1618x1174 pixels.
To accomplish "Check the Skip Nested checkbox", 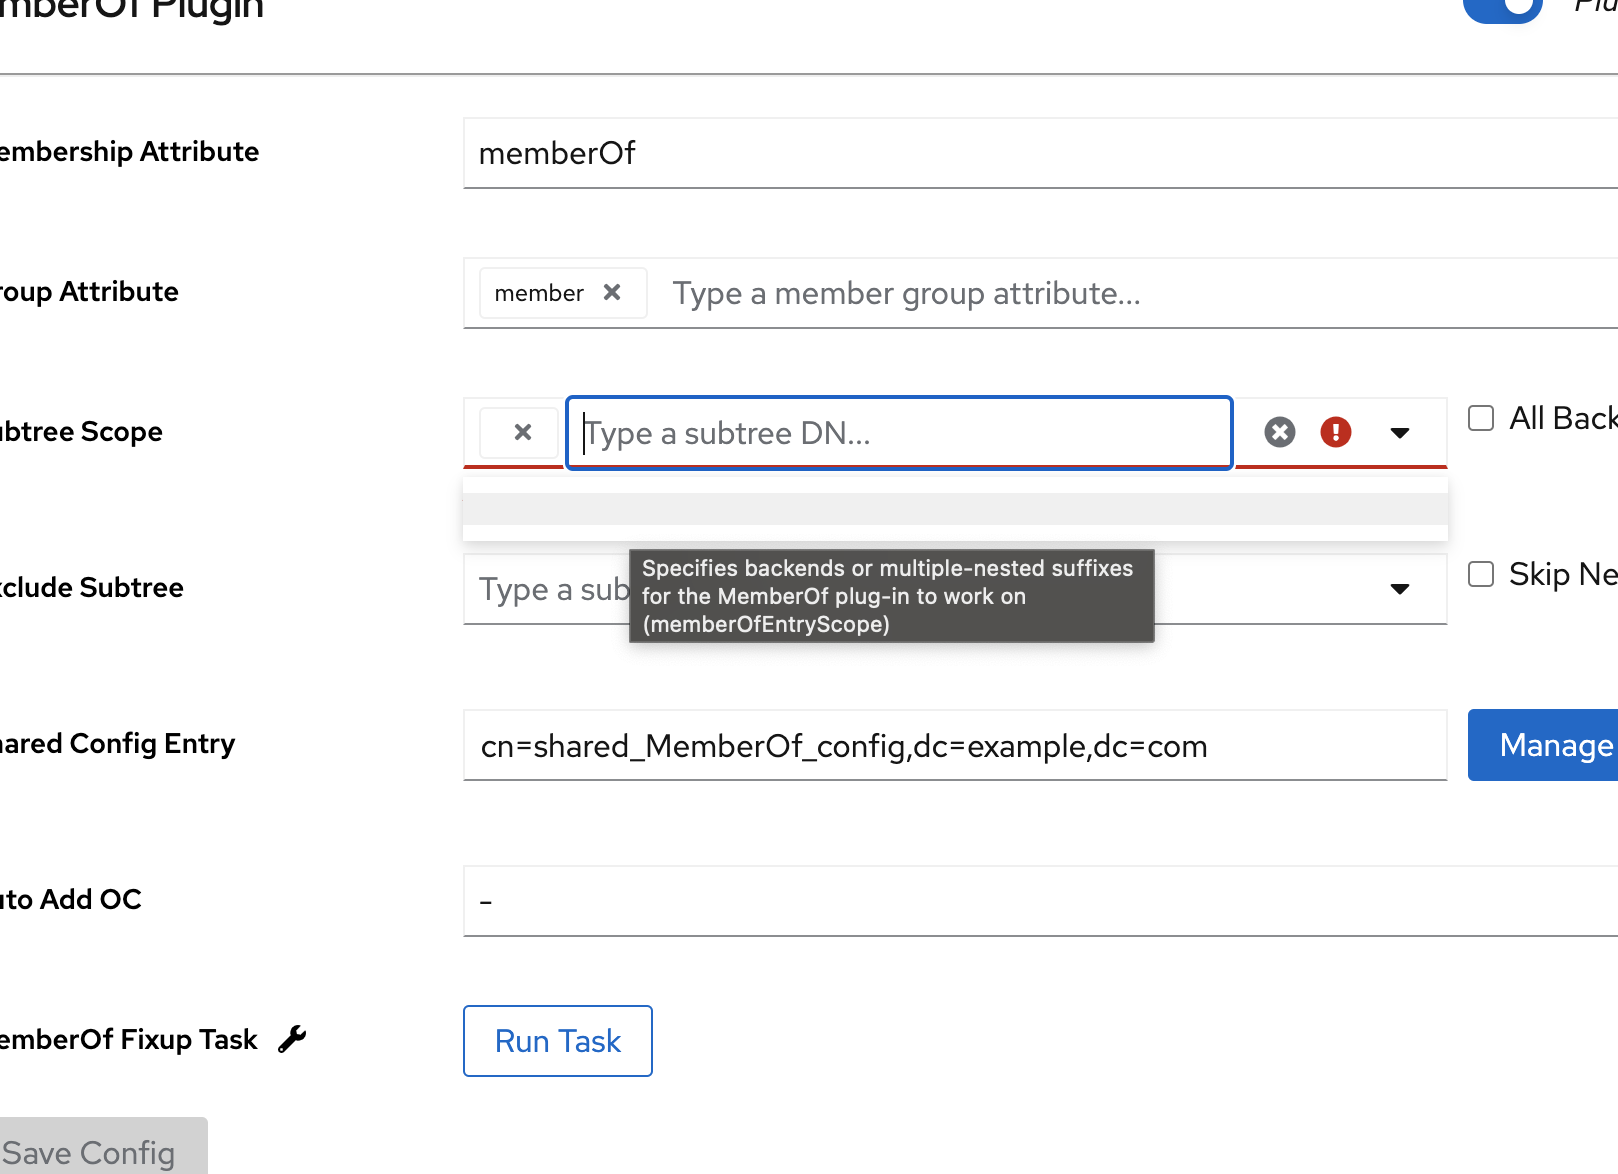I will (x=1481, y=574).
